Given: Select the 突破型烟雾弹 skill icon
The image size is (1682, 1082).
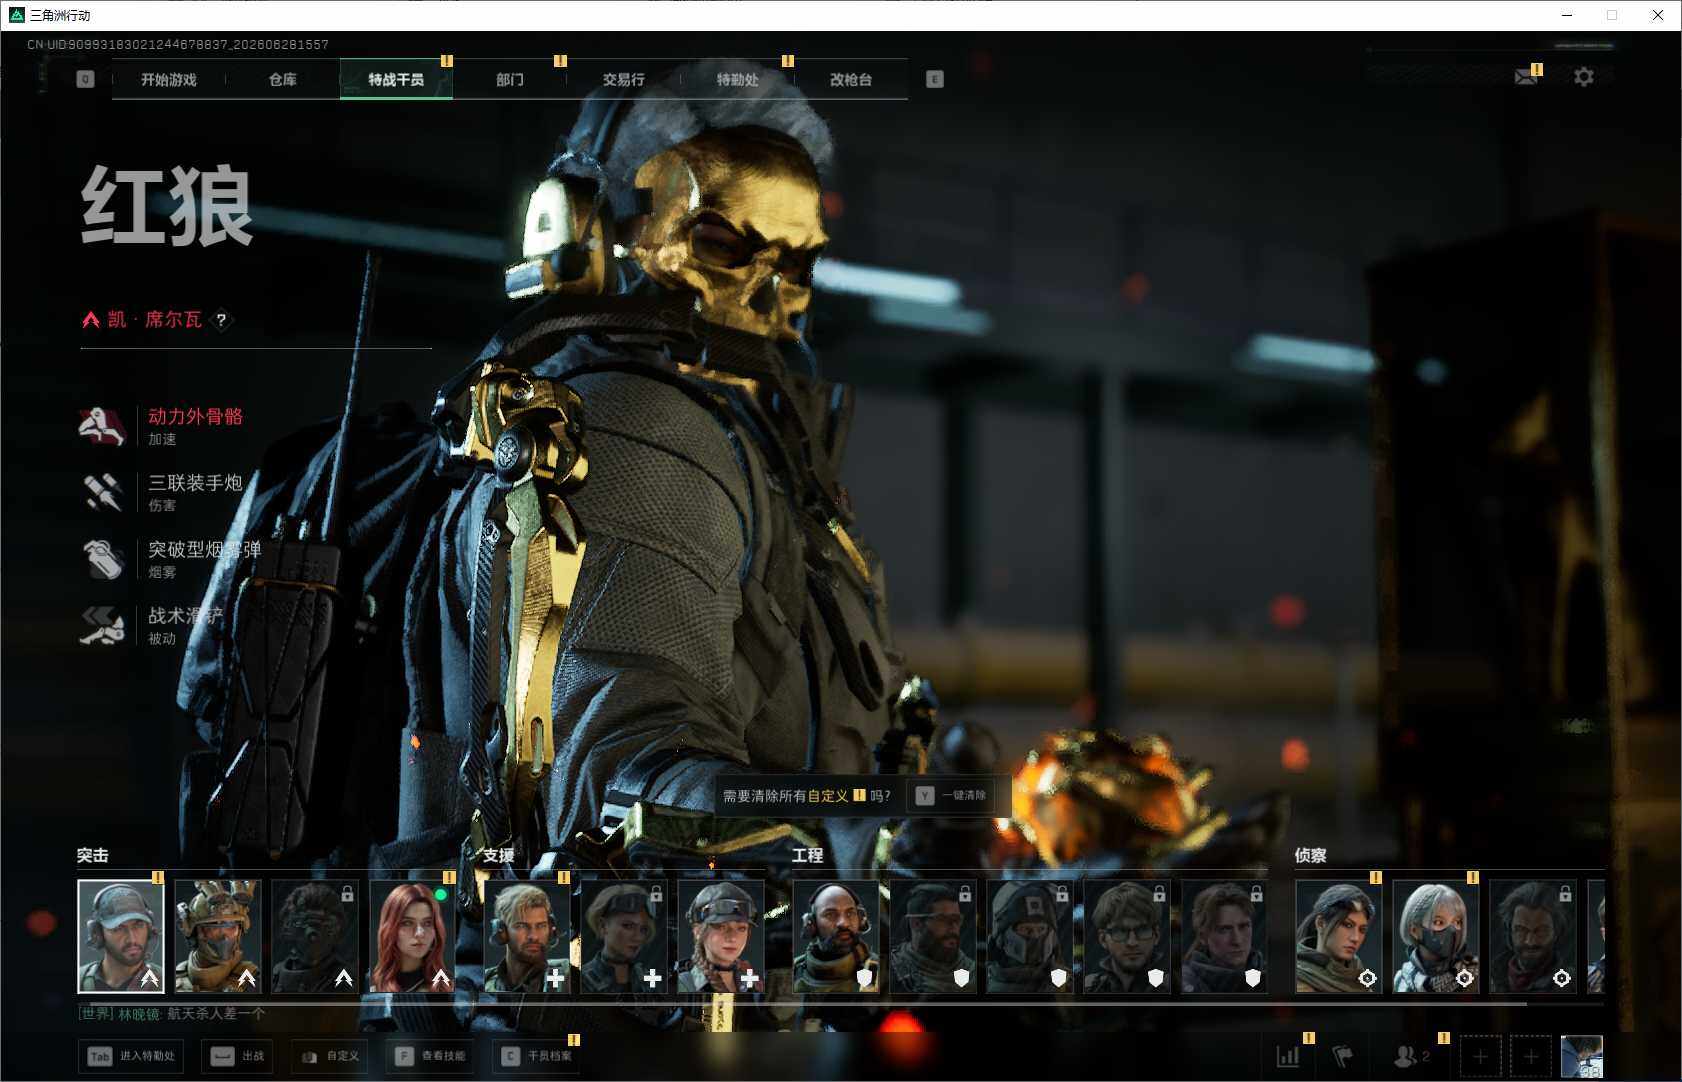Looking at the screenshot, I should click(x=102, y=559).
